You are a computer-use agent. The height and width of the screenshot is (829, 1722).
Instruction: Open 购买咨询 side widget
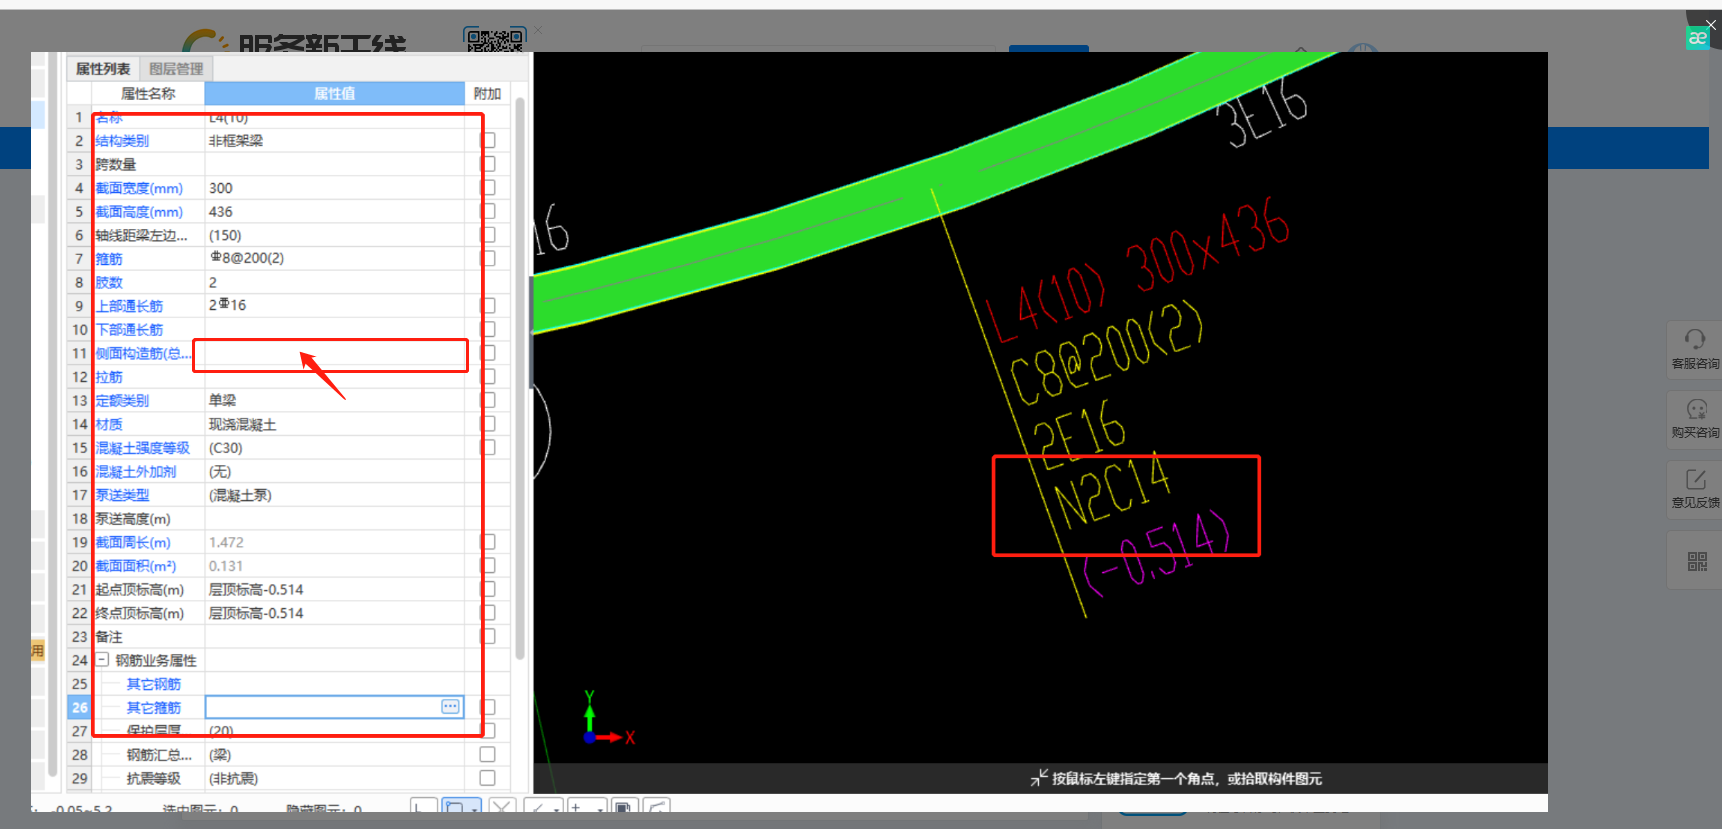[1695, 418]
